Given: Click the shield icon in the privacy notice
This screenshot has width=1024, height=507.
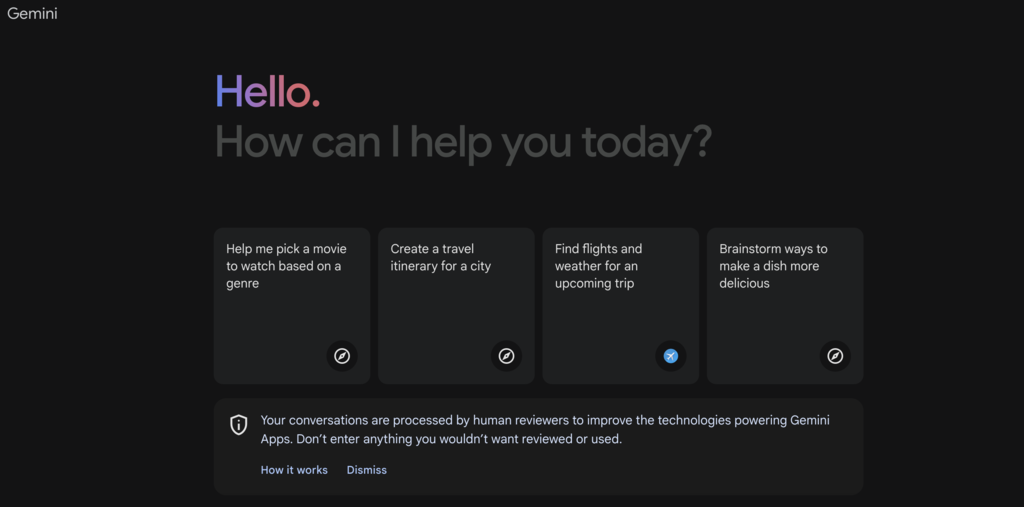Looking at the screenshot, I should point(239,425).
